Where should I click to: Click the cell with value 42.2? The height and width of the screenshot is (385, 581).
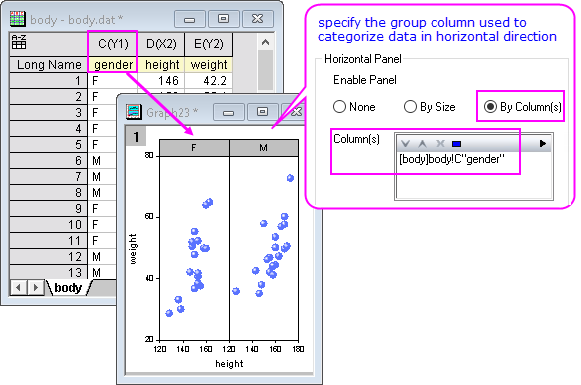(x=209, y=80)
